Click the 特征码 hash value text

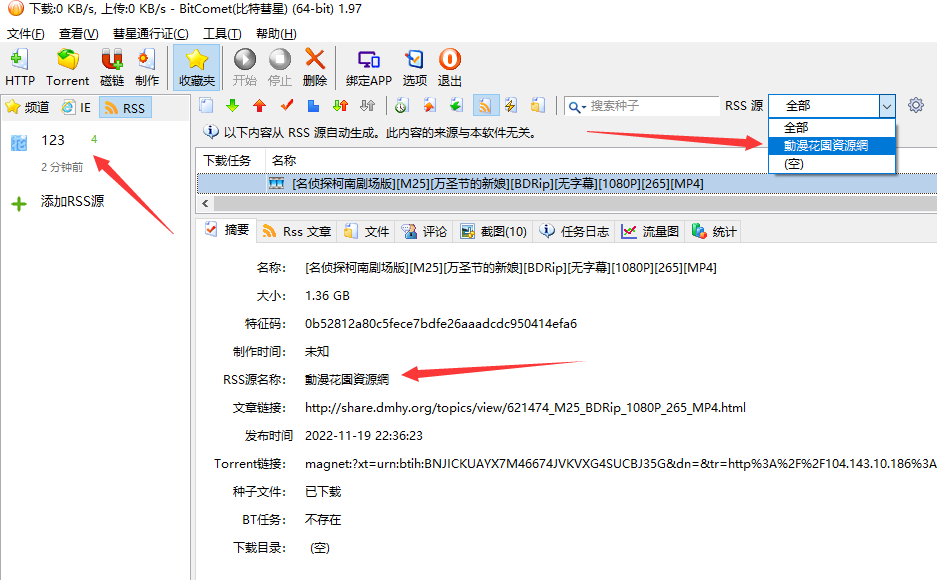tap(441, 324)
